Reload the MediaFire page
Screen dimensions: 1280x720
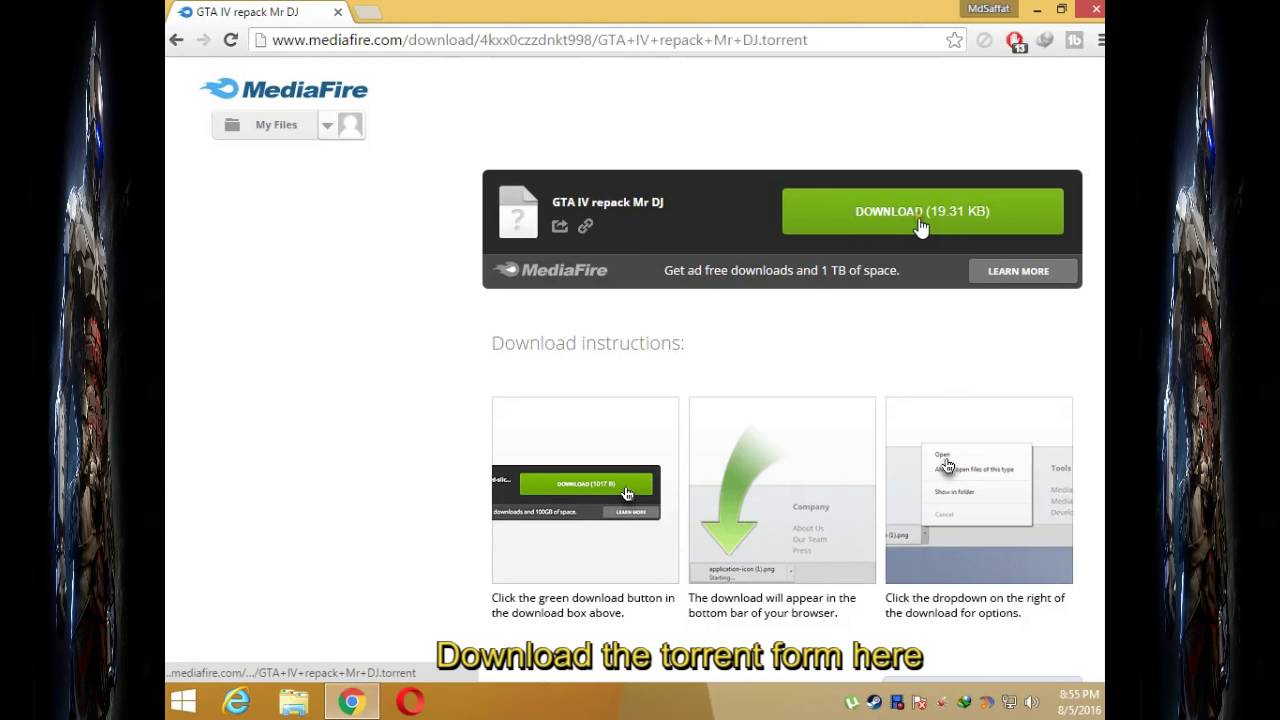pos(230,40)
